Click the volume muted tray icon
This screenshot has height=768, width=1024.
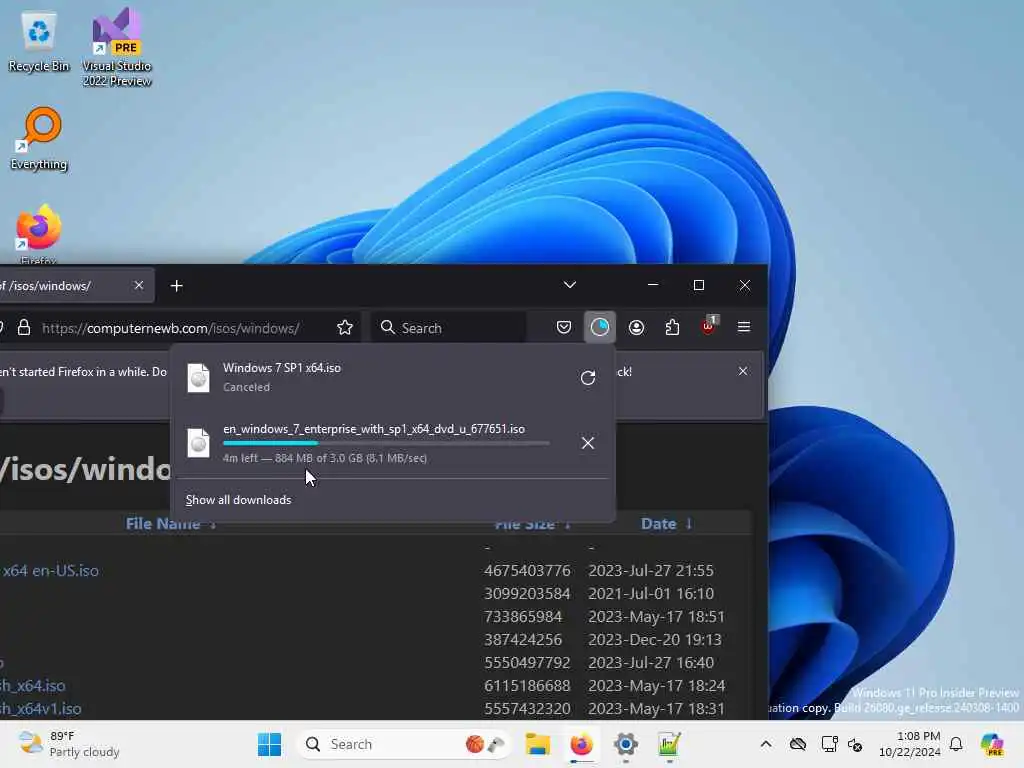(x=856, y=744)
